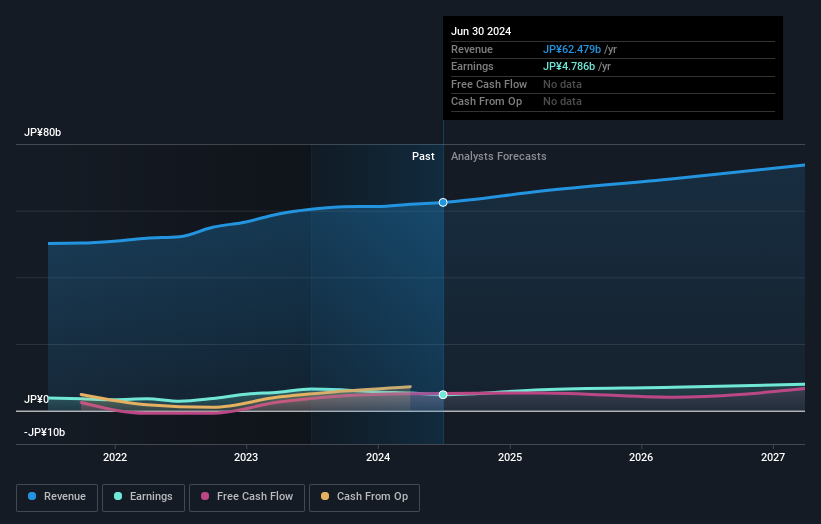This screenshot has height=524, width=821.
Task: Click the teal Earnings legend dot
Action: pos(118,496)
